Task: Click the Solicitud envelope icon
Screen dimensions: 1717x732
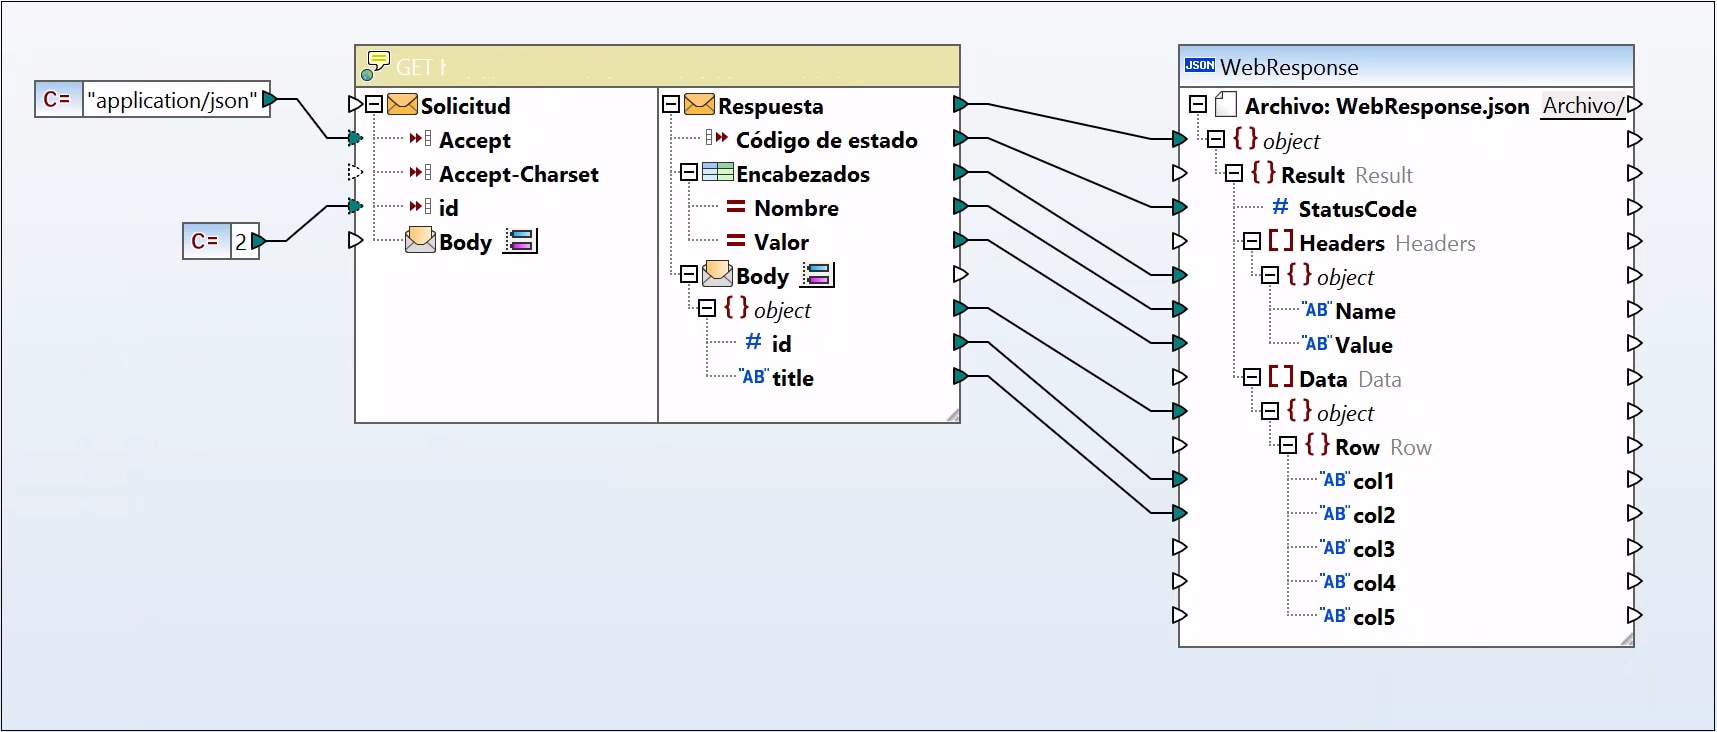Action: (x=402, y=105)
